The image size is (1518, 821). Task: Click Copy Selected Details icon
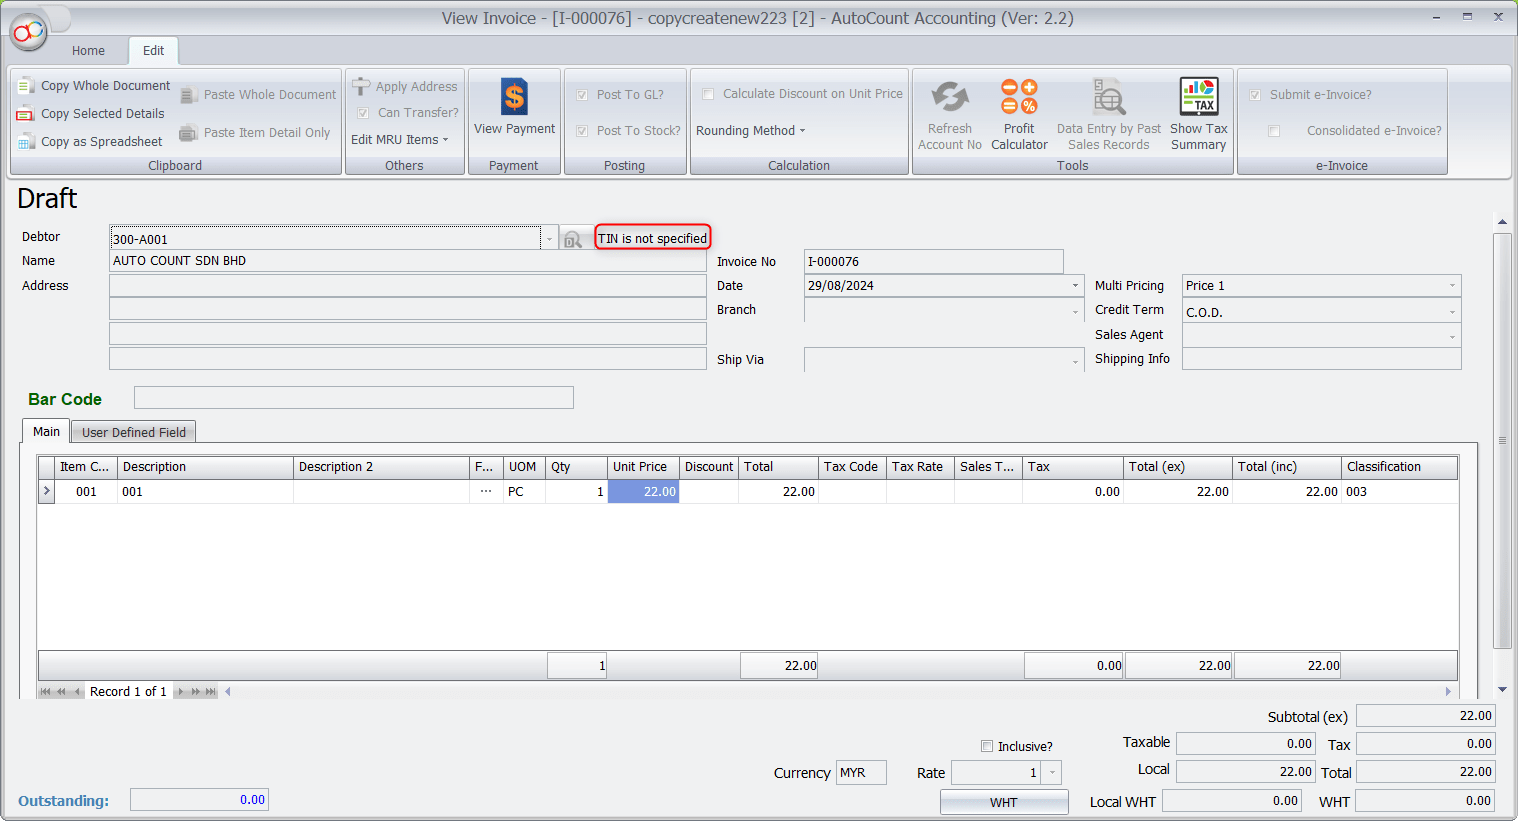(x=26, y=114)
